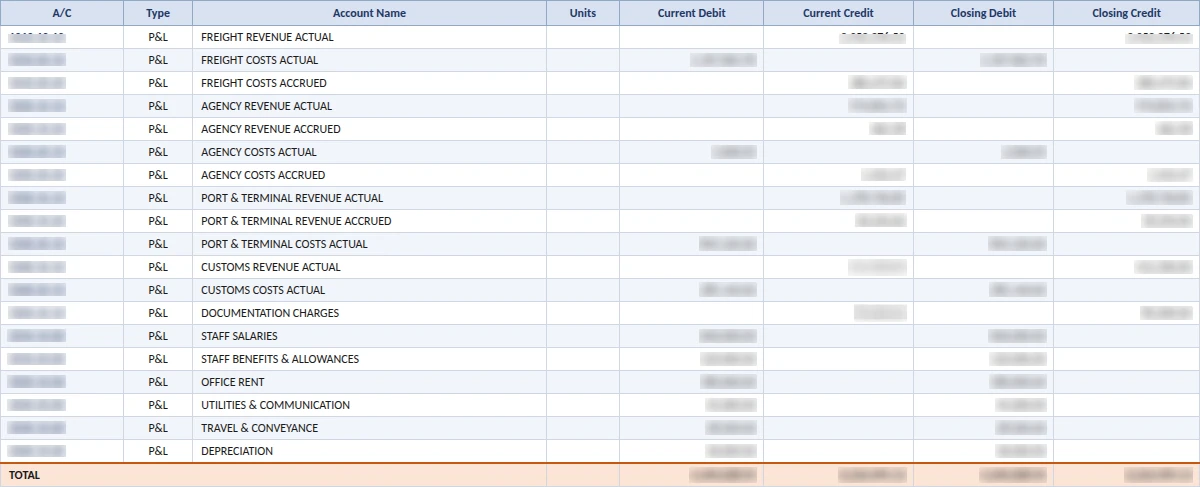Click Closing Debit value for OFFICE RENT
The image size is (1200, 487).
(x=1018, y=382)
